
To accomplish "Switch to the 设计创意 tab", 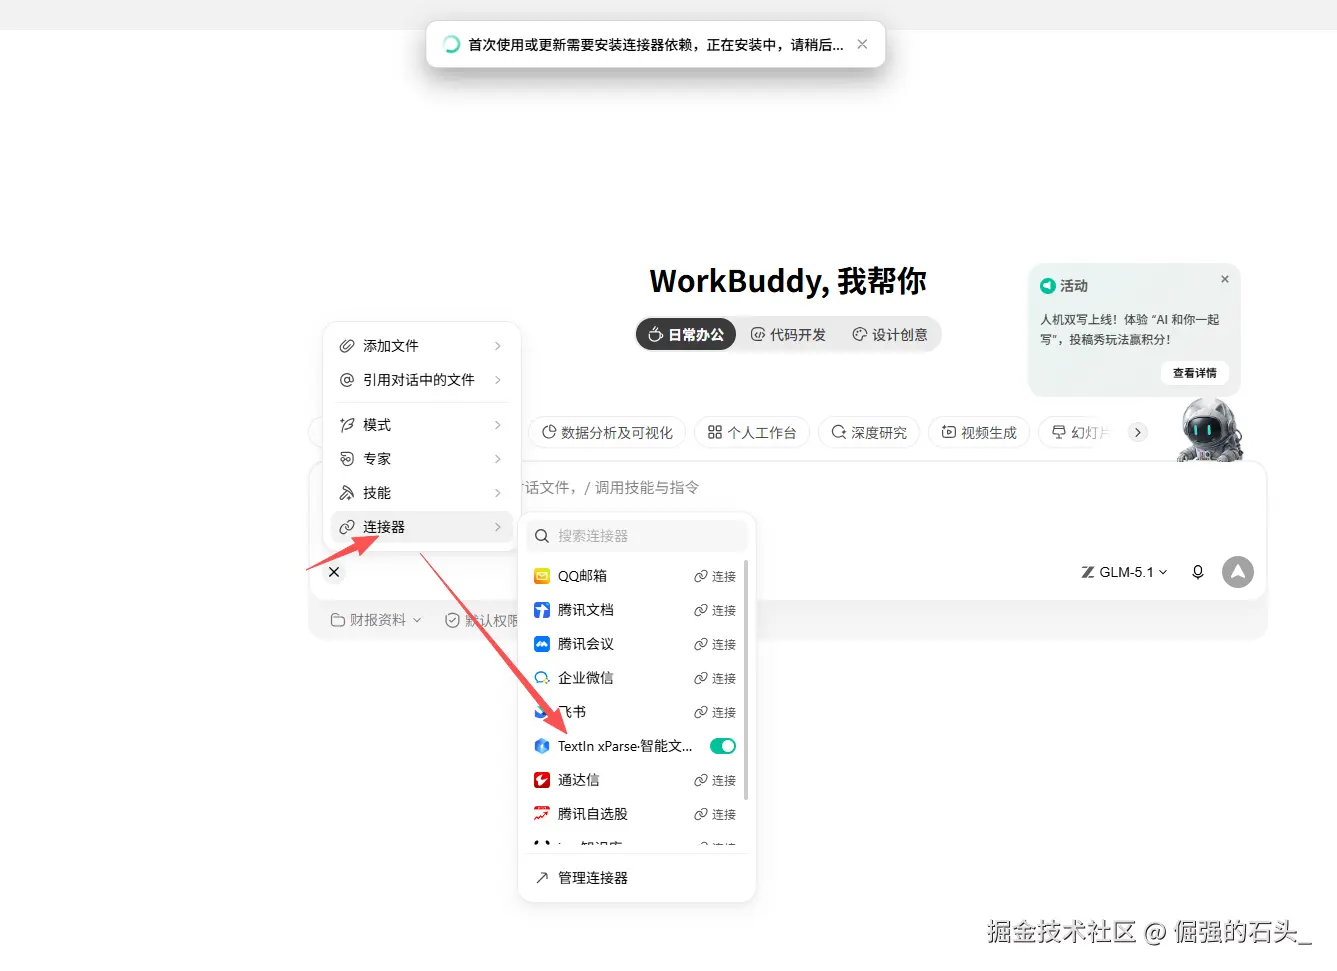I will pos(890,335).
